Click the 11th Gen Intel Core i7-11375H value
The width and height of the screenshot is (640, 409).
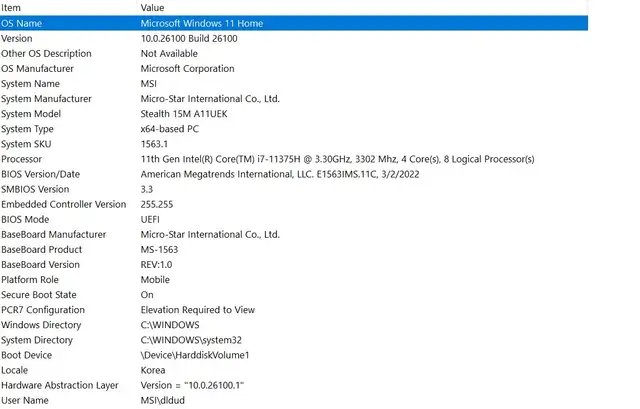point(338,159)
